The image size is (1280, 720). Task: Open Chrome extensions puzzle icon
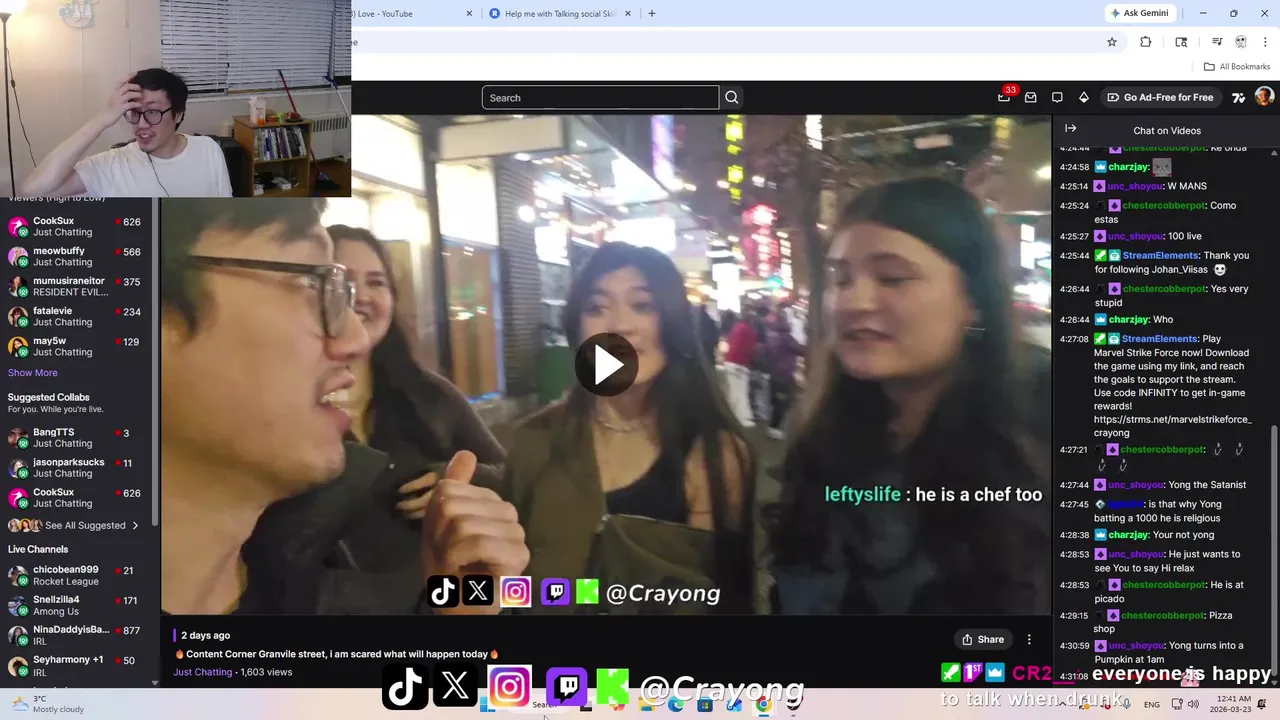[1146, 42]
